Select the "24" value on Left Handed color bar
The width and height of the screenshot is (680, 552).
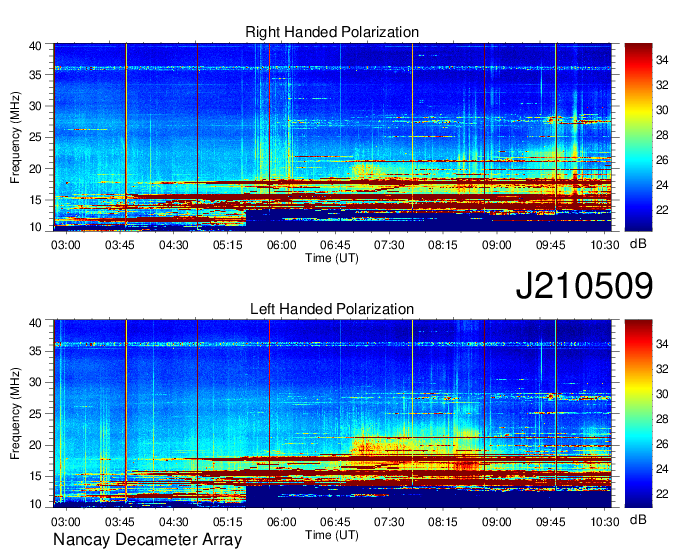[x=662, y=469]
